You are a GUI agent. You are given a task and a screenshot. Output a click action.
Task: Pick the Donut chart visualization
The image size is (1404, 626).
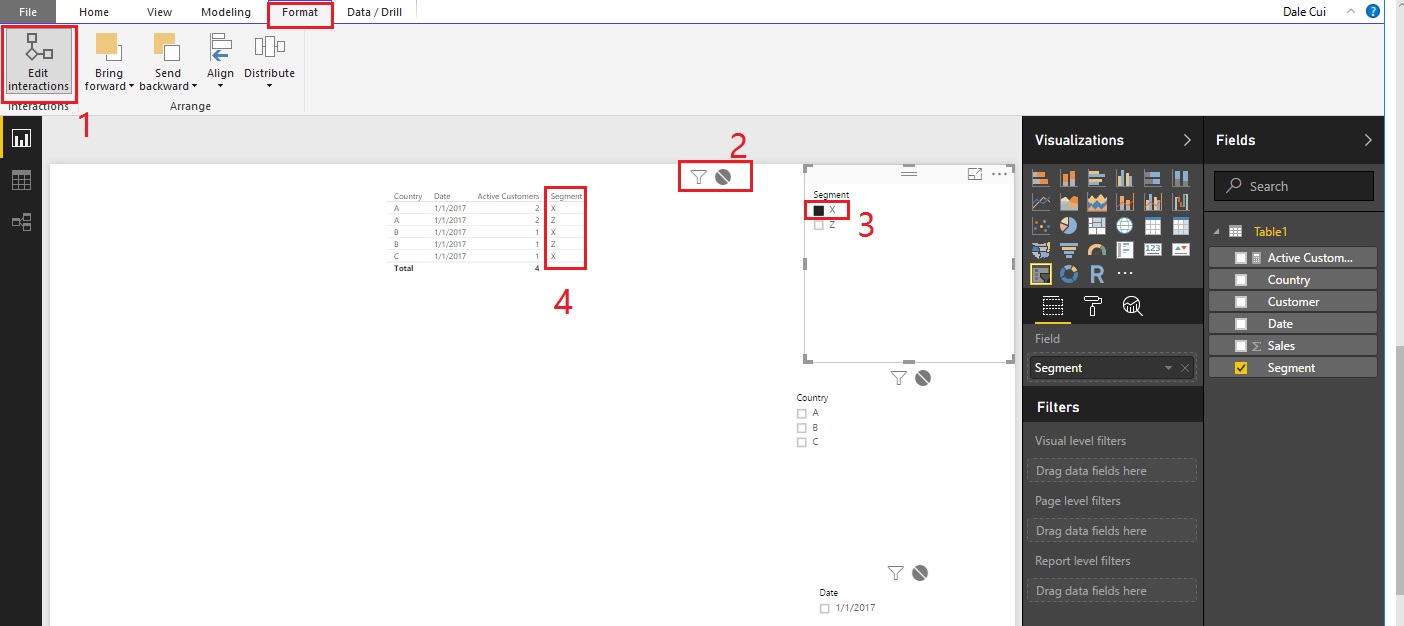pyautogui.click(x=1068, y=273)
